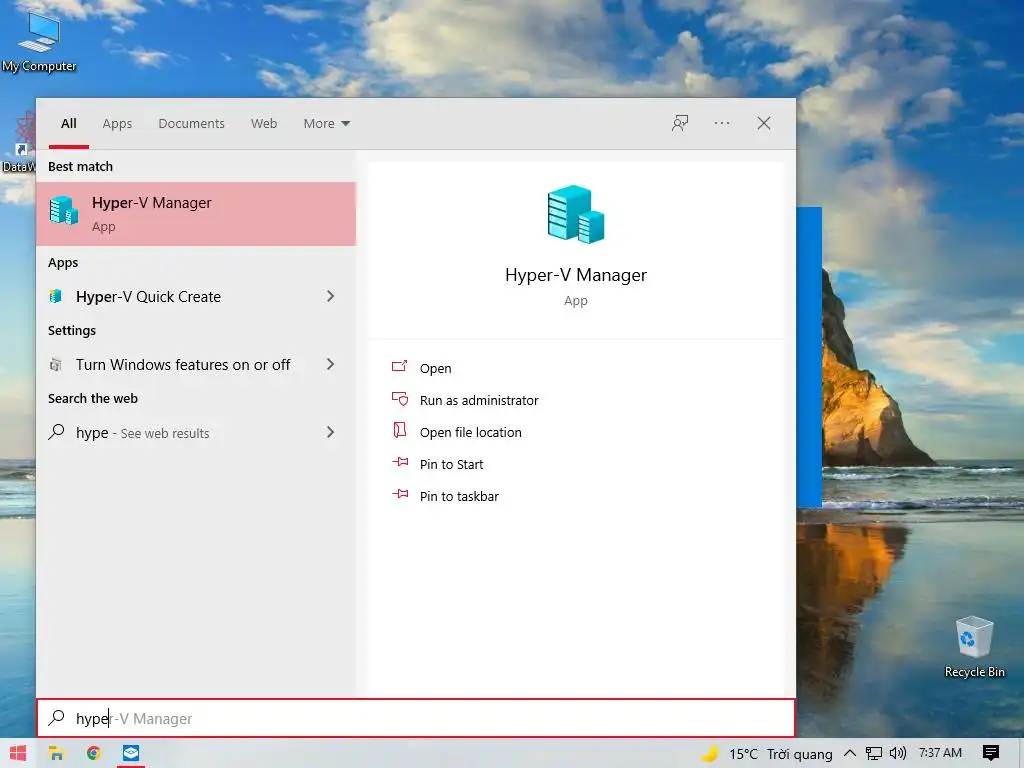Choose Pin to taskbar

click(459, 496)
